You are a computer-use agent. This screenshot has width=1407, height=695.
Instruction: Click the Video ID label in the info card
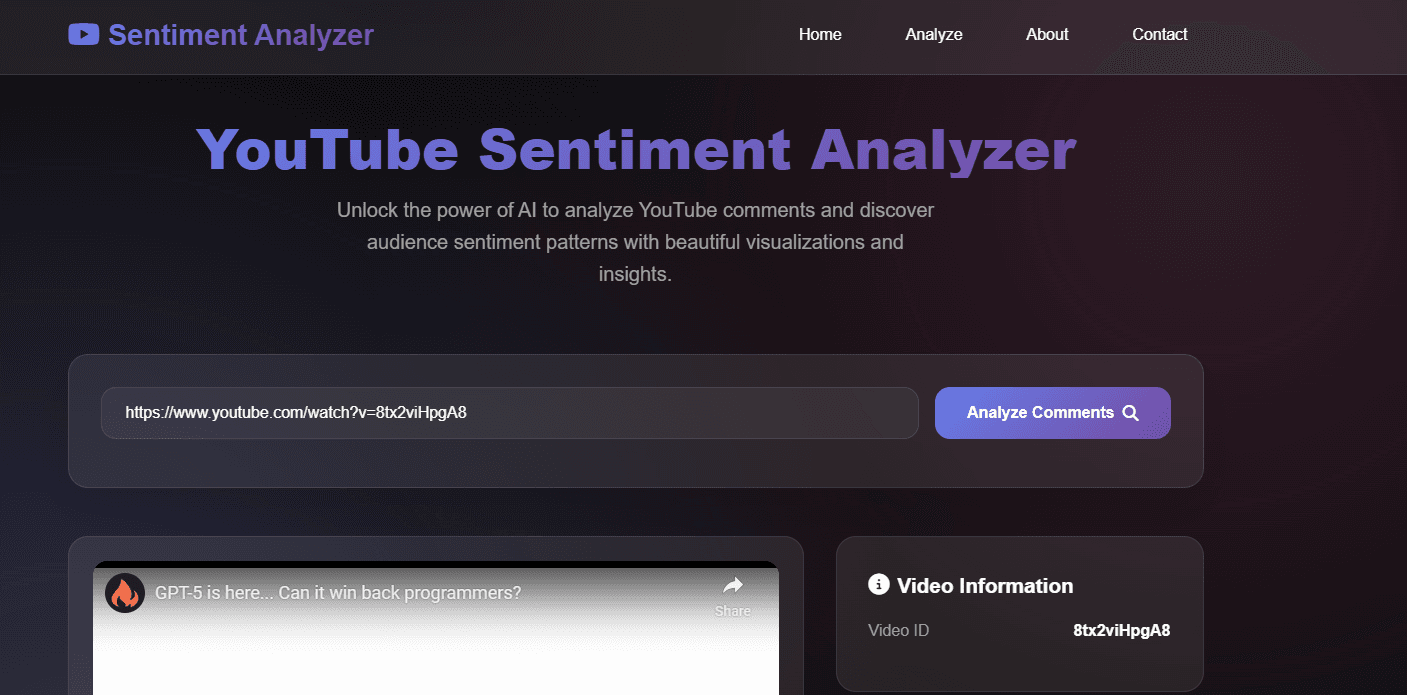pyautogui.click(x=897, y=630)
